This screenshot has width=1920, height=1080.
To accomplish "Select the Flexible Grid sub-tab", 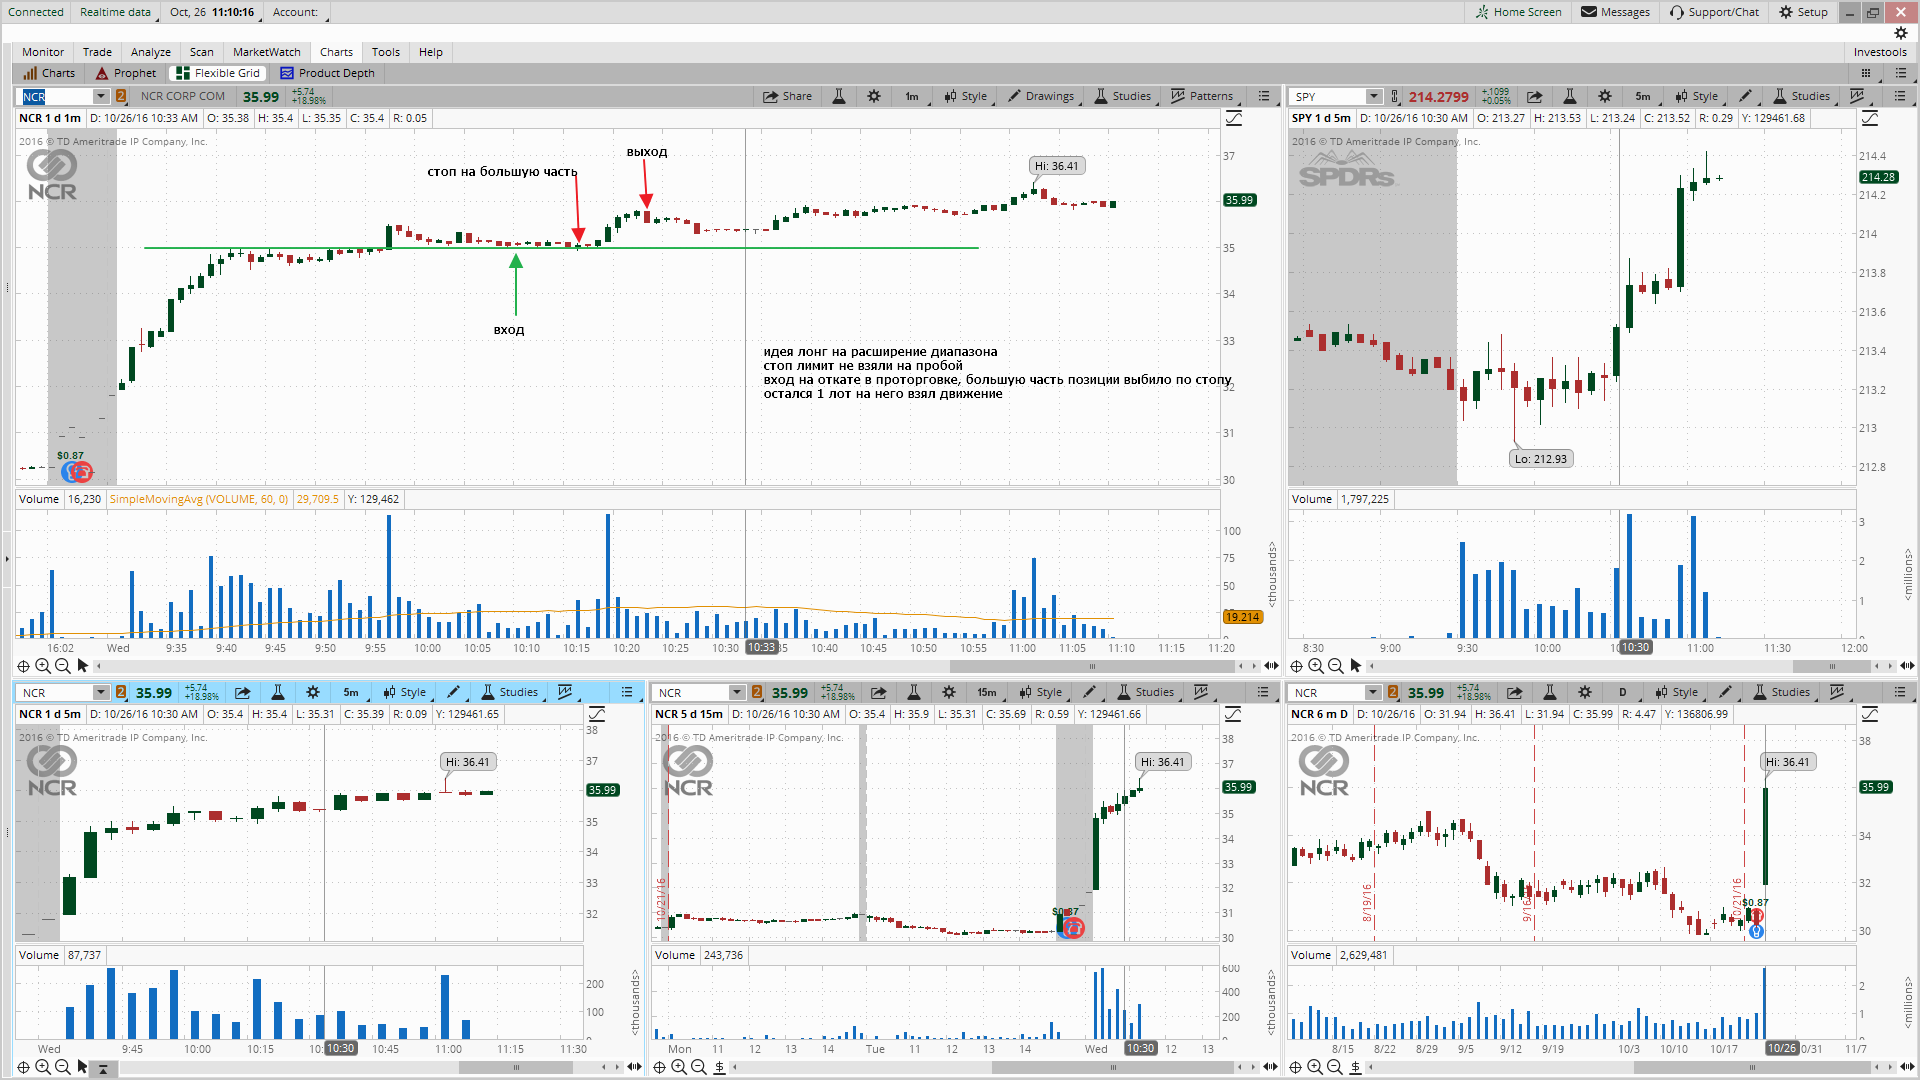I will (218, 73).
